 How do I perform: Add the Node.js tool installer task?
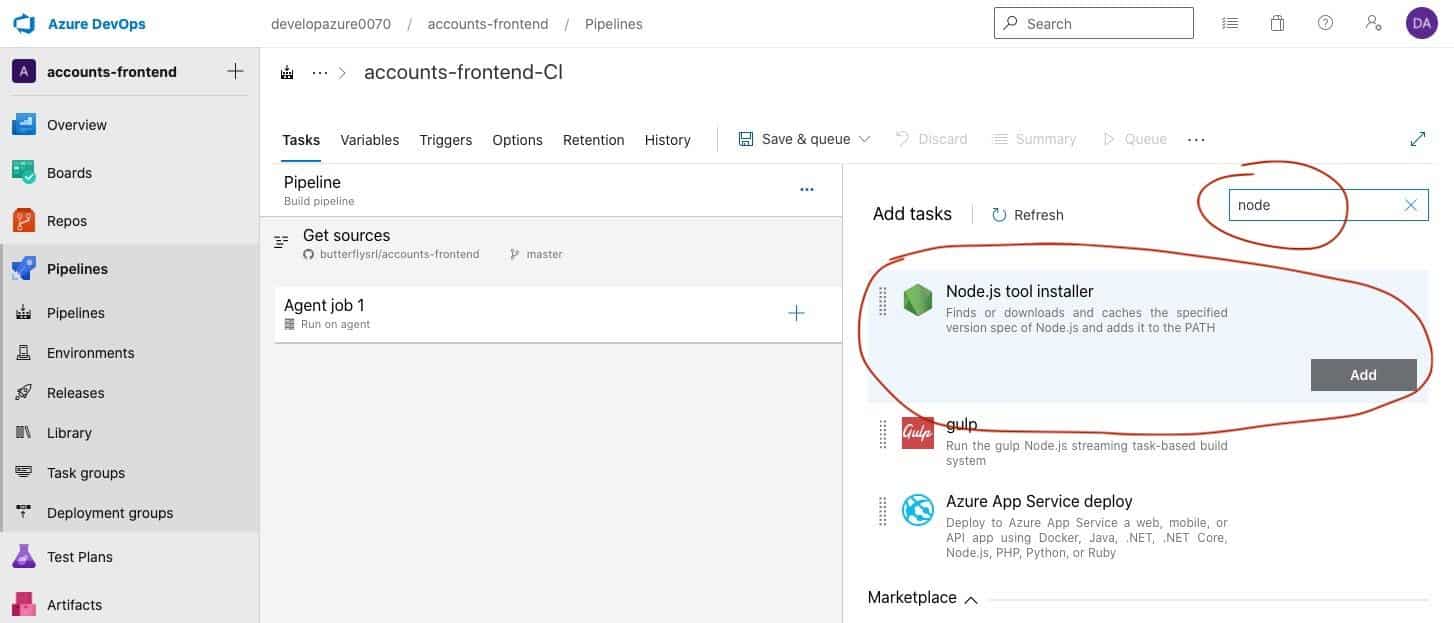click(1363, 375)
